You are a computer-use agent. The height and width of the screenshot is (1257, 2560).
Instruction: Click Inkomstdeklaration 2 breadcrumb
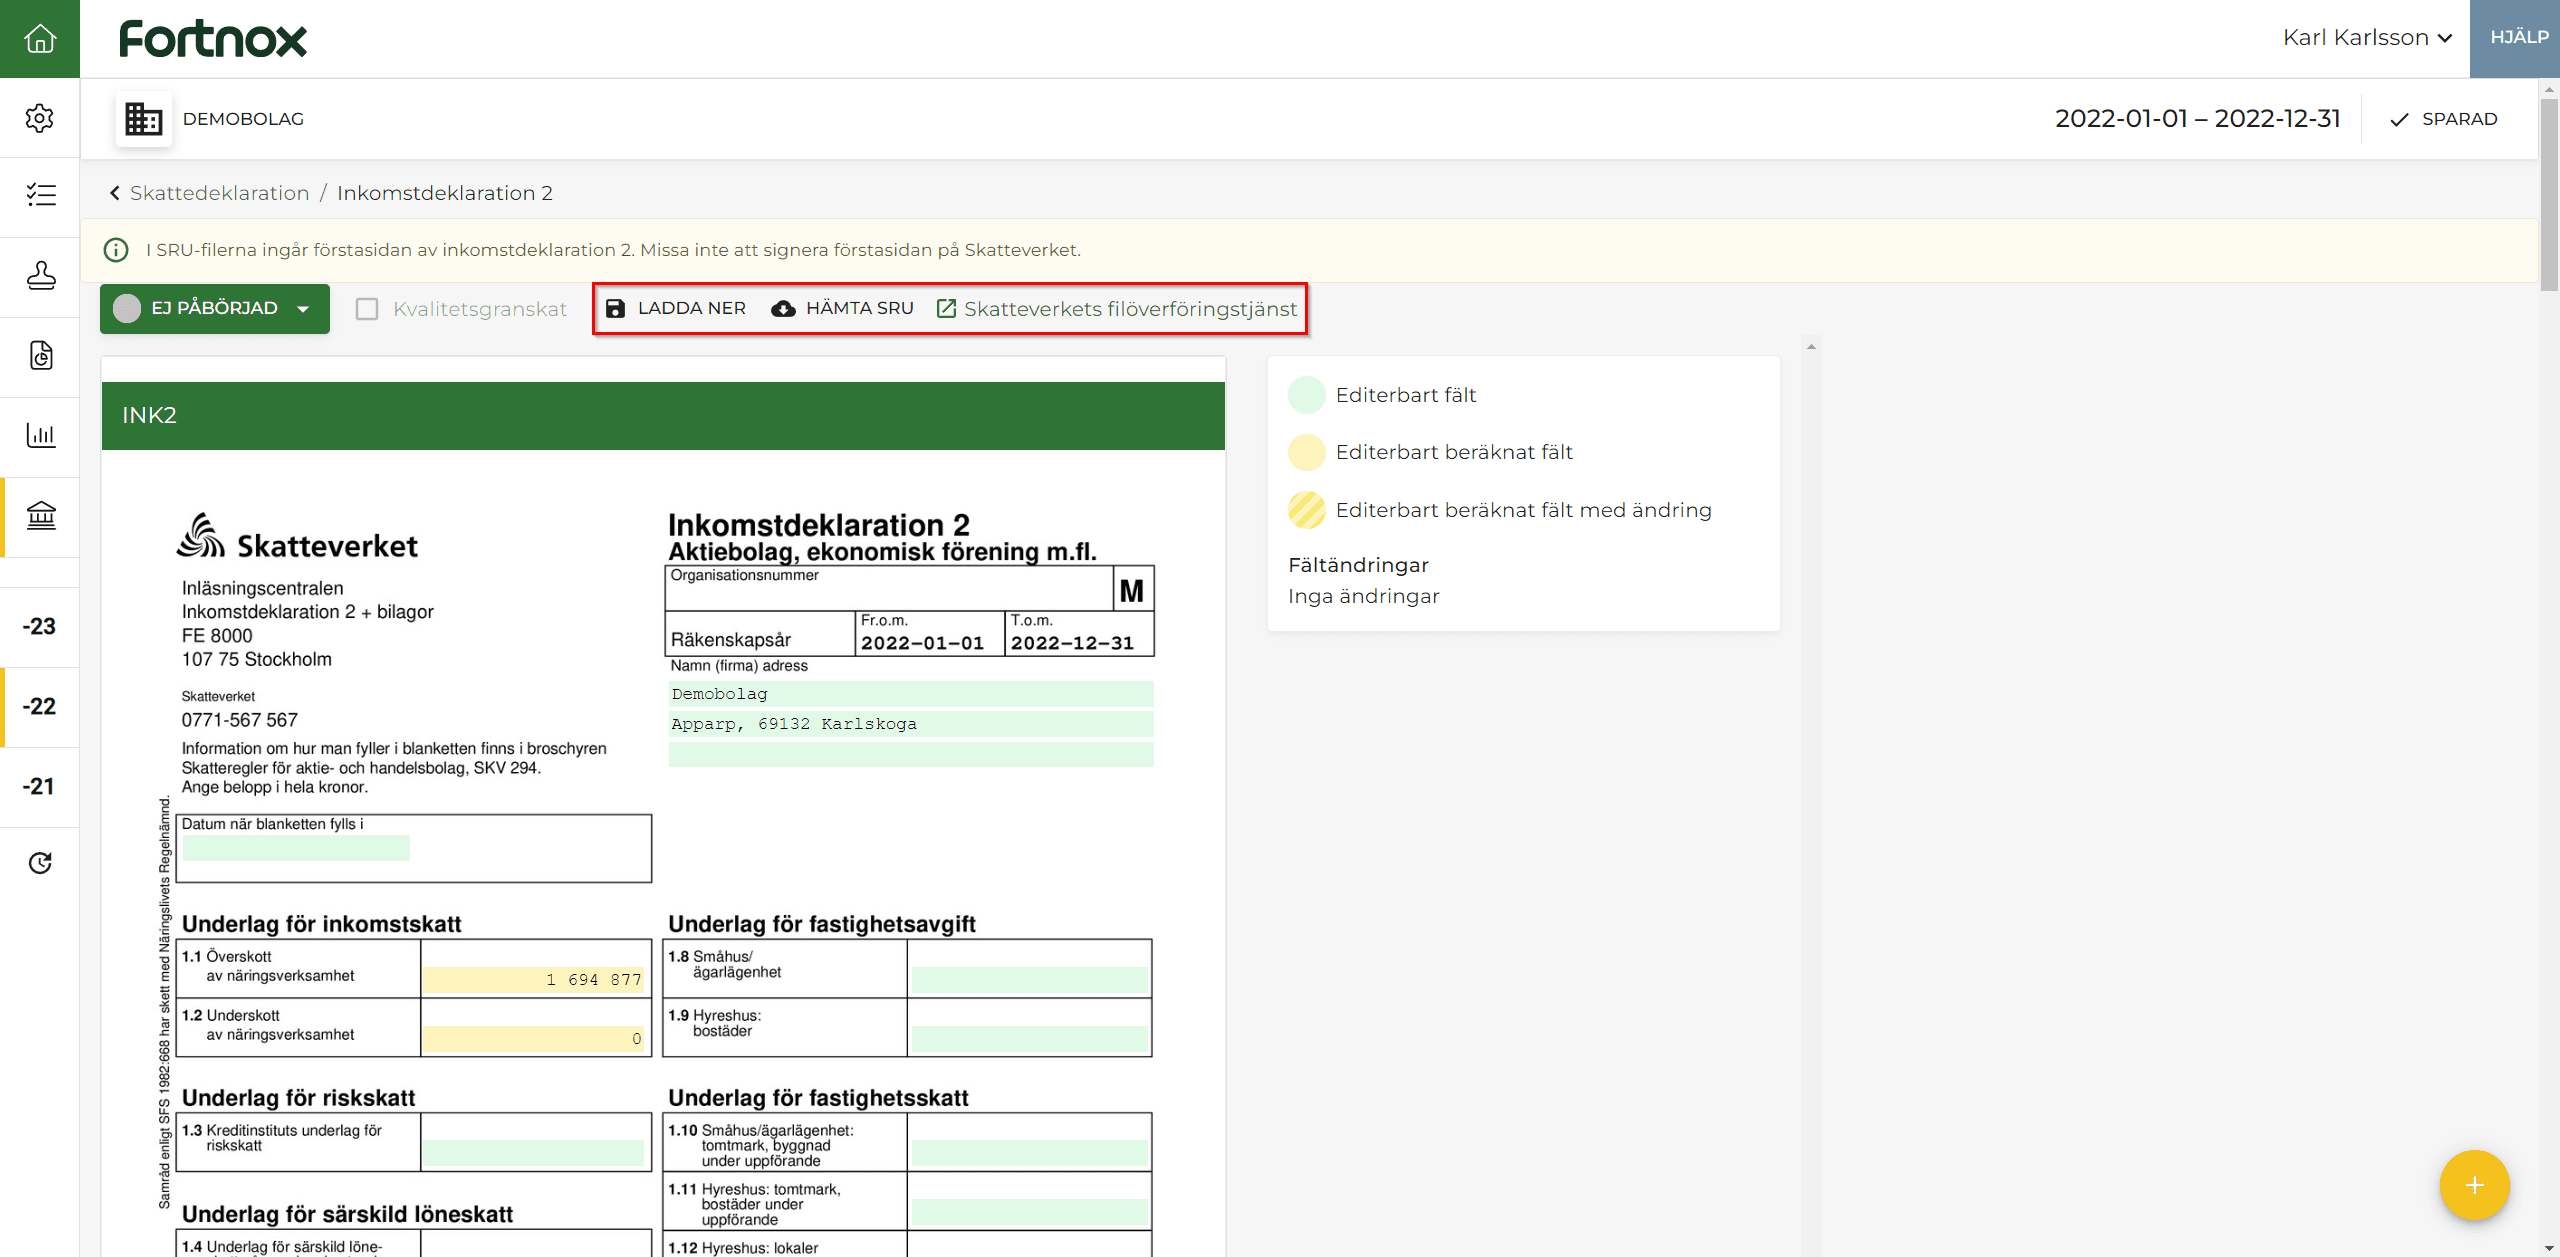pos(445,193)
